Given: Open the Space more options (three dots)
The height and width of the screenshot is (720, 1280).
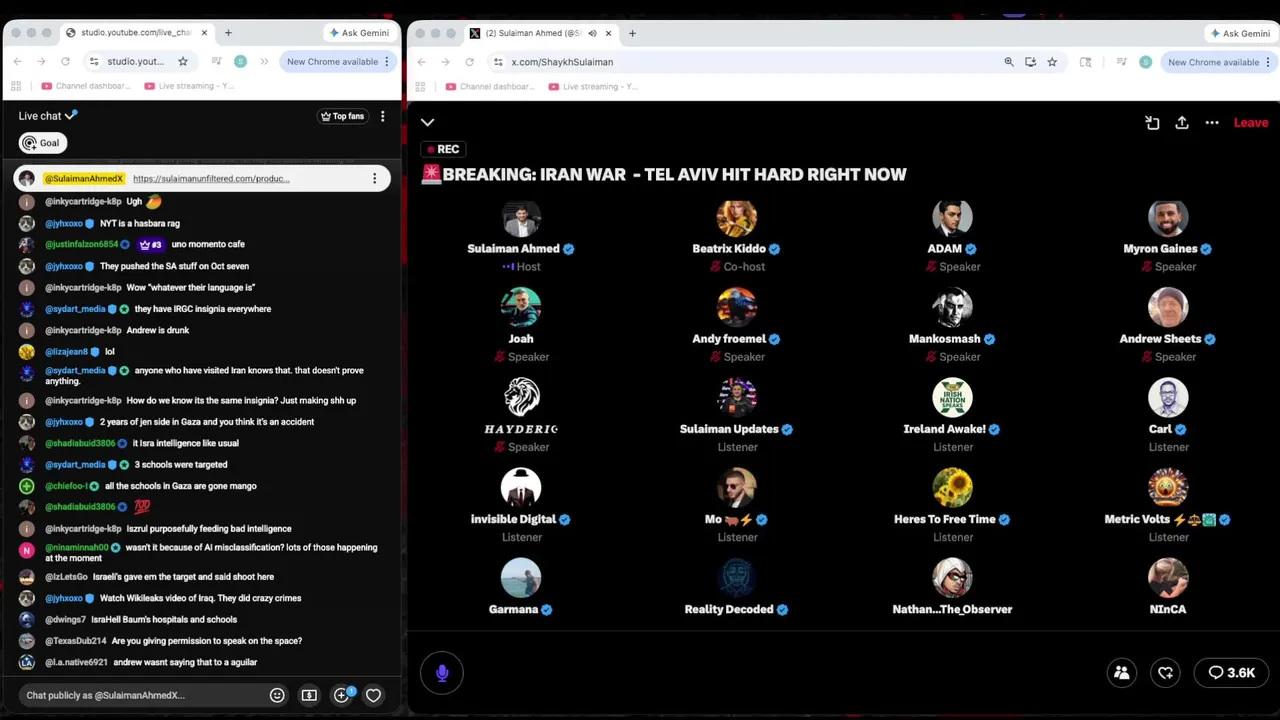Looking at the screenshot, I should point(1212,122).
